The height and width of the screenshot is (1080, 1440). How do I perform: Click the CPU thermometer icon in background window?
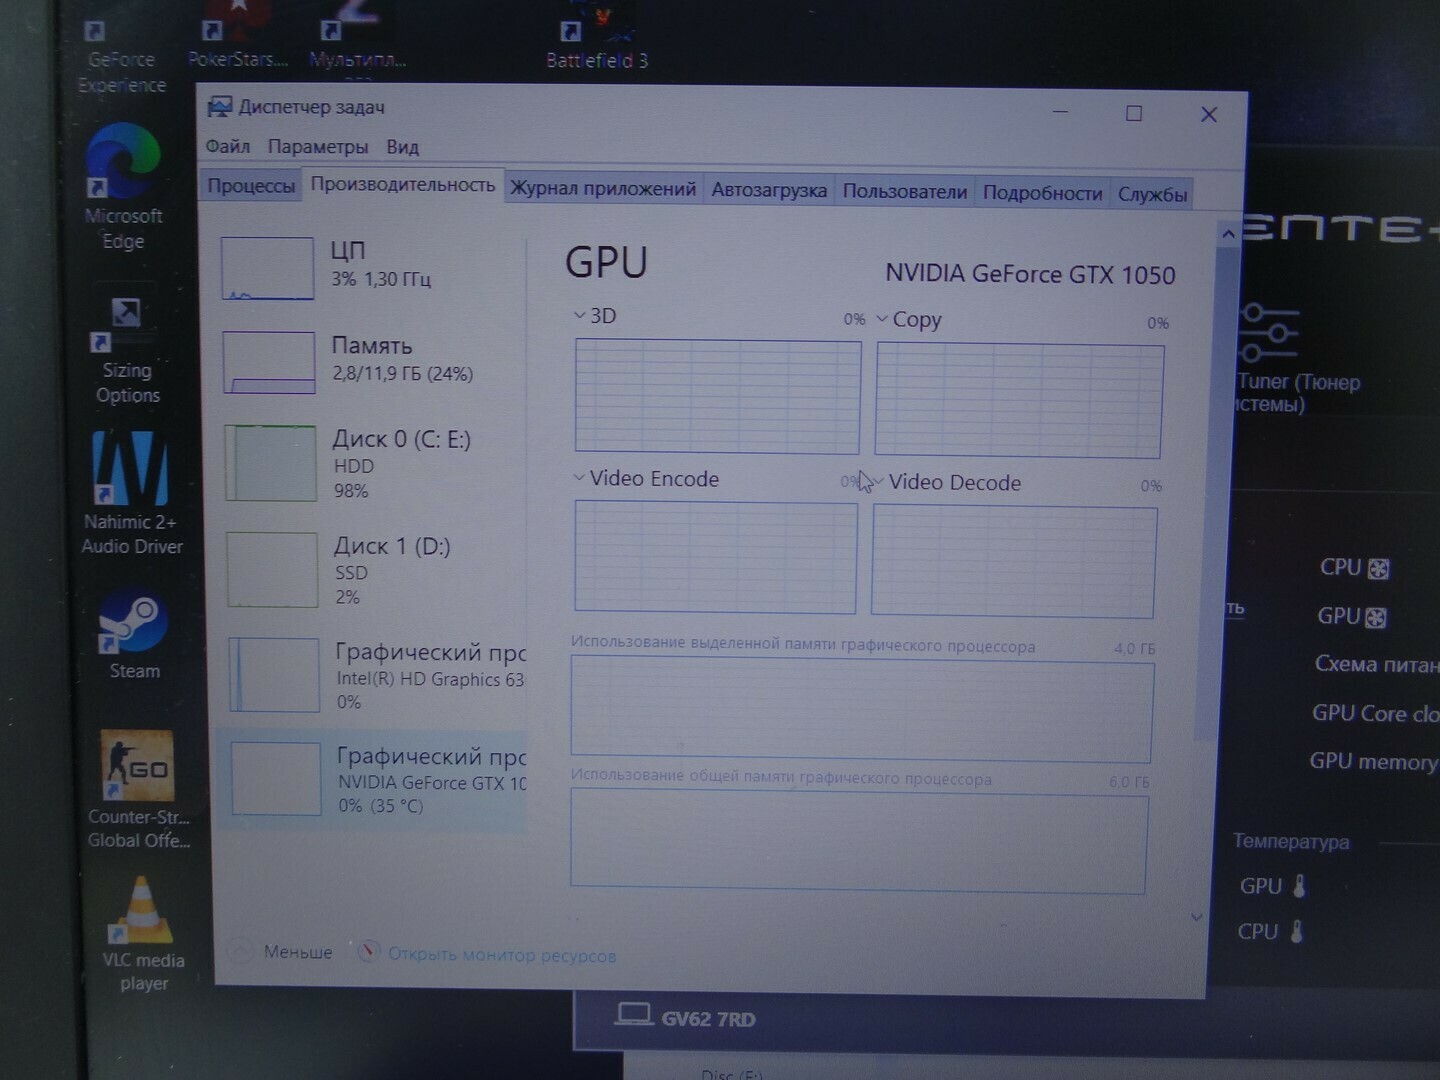[1296, 931]
